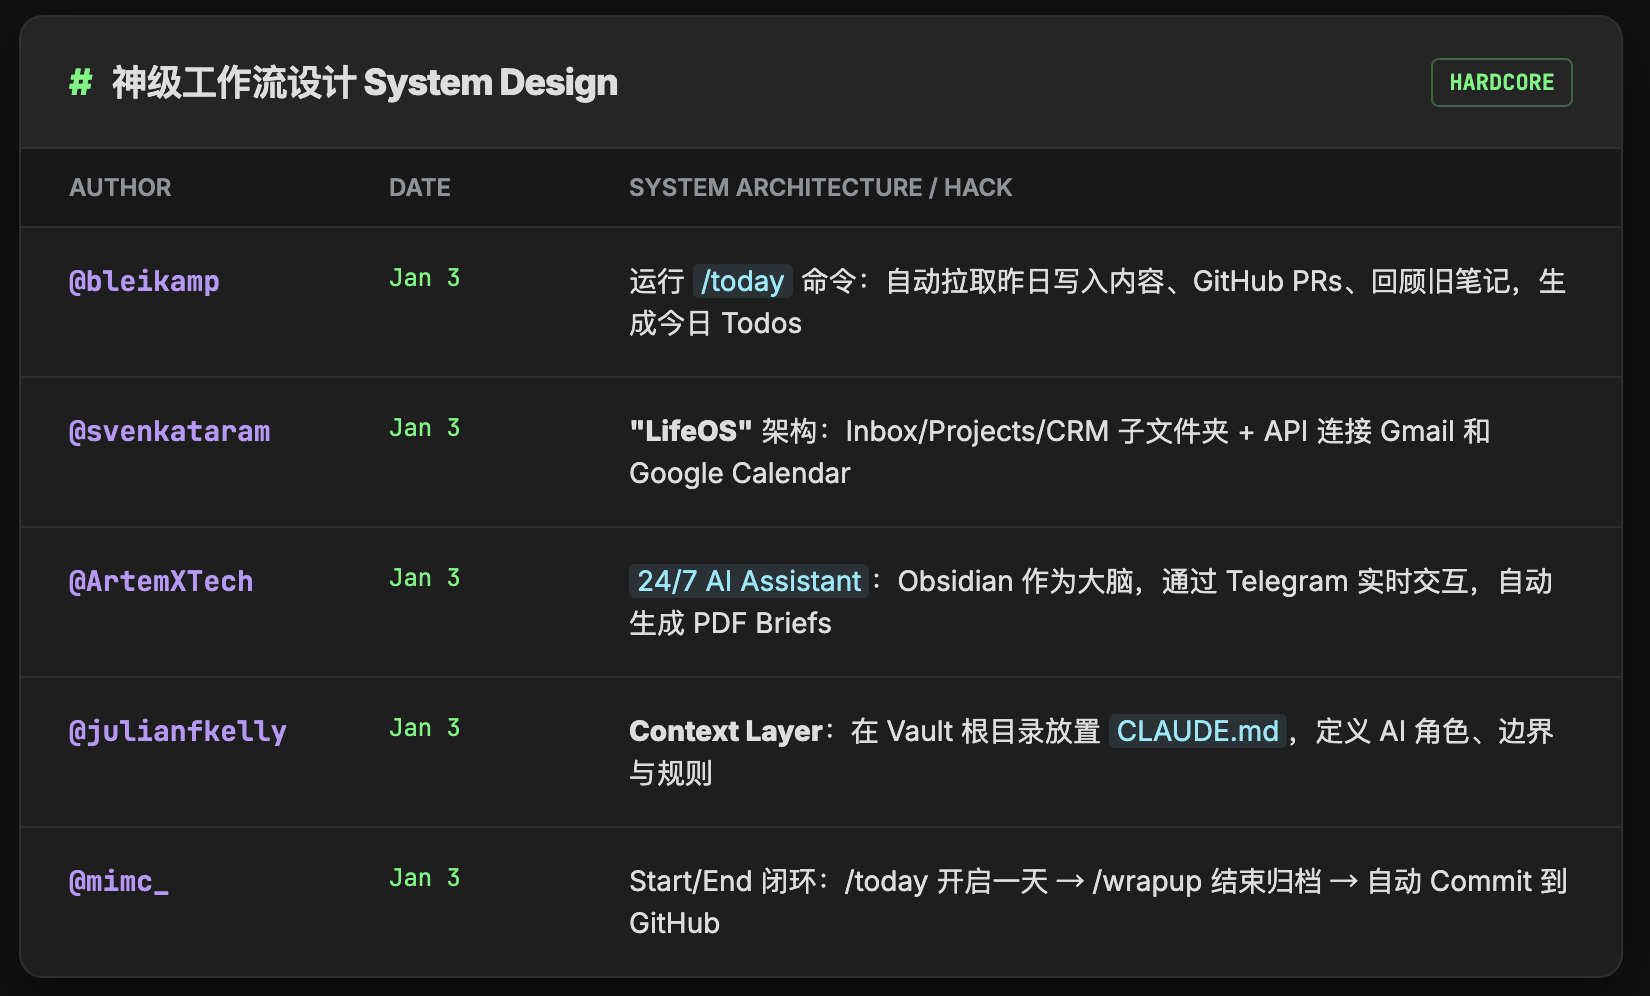Open the @ArtemXTech author profile link
The height and width of the screenshot is (996, 1650).
(162, 581)
